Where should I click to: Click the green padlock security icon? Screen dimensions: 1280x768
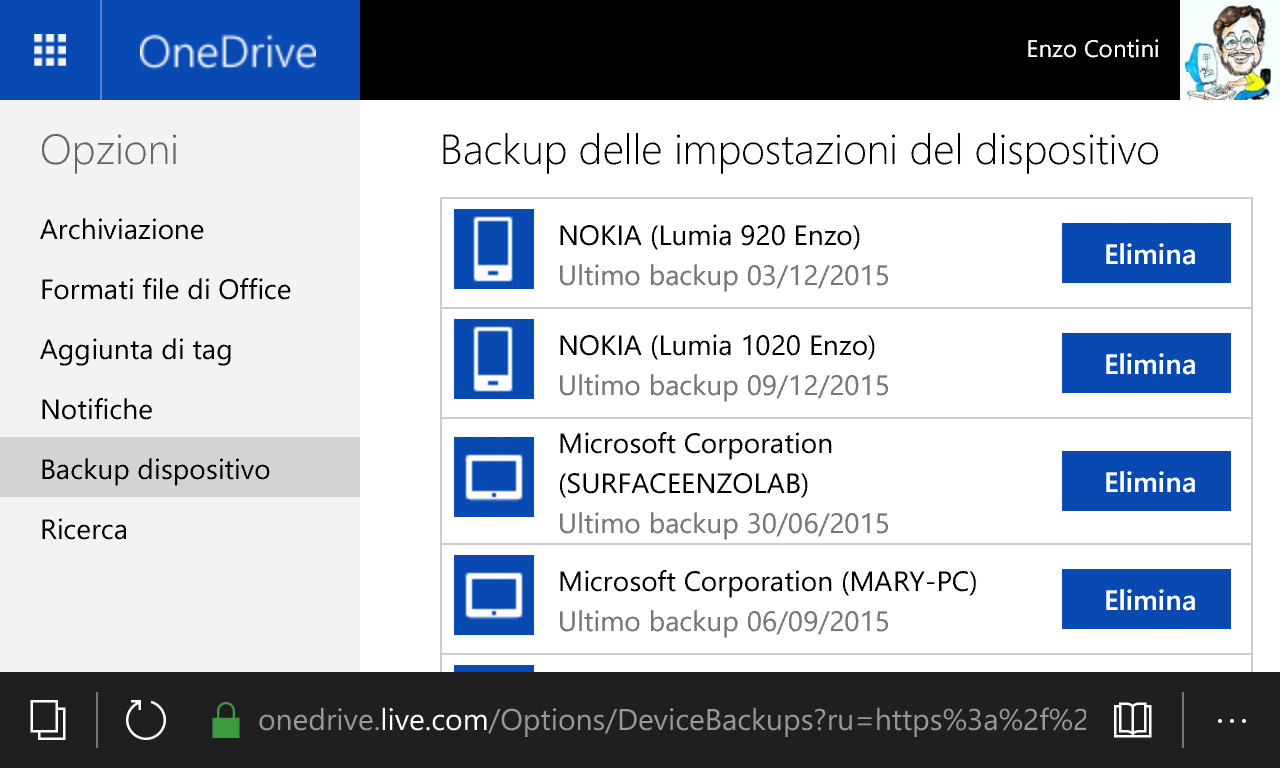[x=227, y=720]
